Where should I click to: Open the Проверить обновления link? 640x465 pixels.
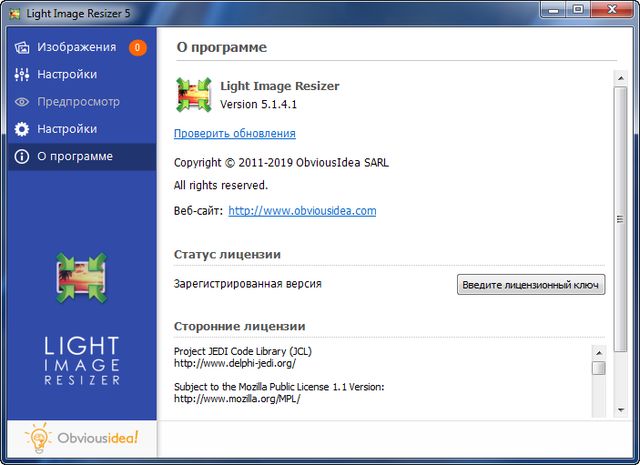[235, 133]
